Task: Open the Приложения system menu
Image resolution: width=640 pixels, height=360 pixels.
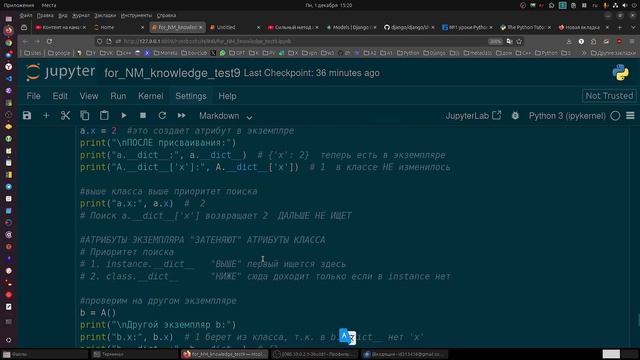Action: [x=19, y=5]
